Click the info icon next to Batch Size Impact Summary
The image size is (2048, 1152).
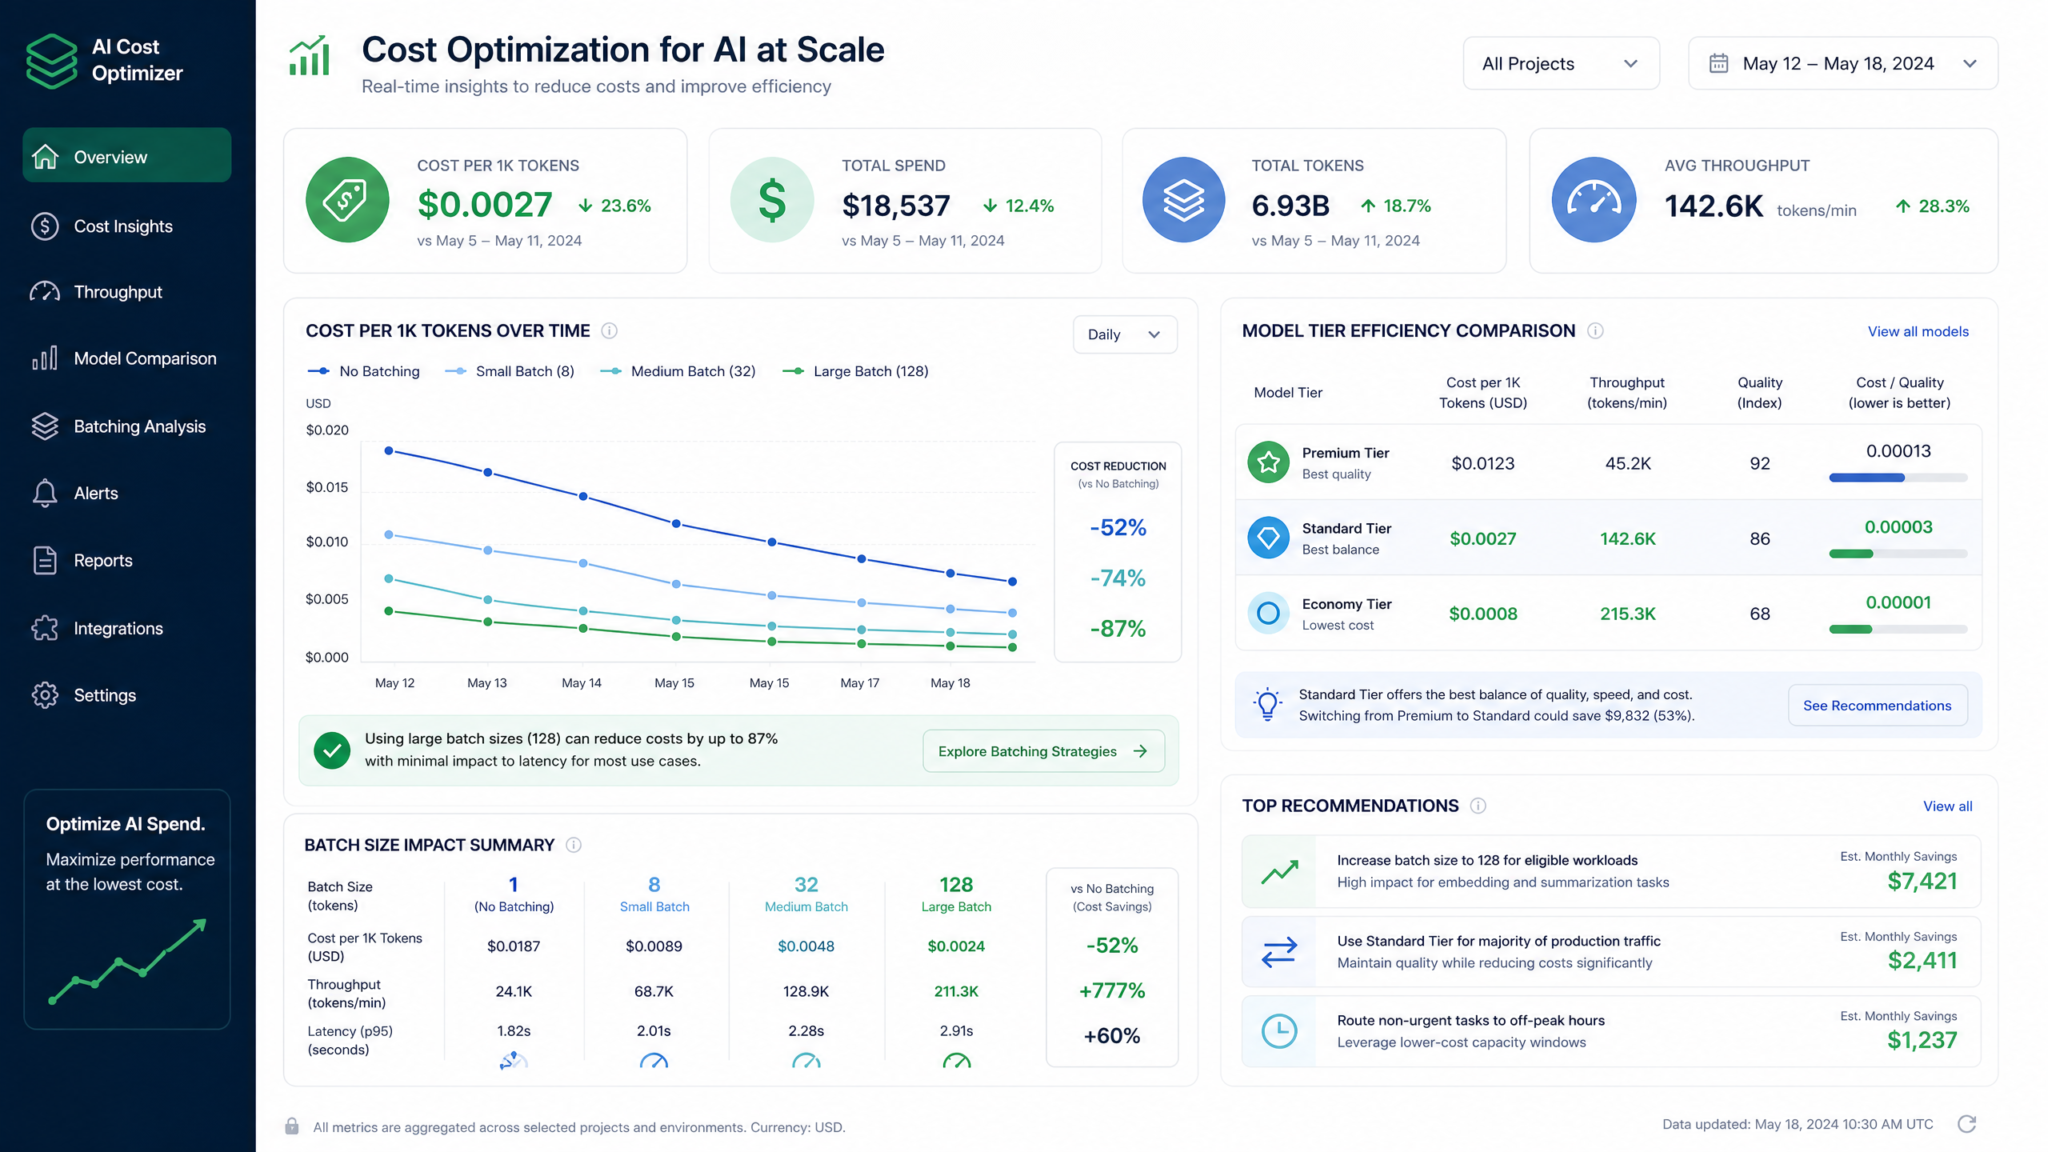click(574, 845)
